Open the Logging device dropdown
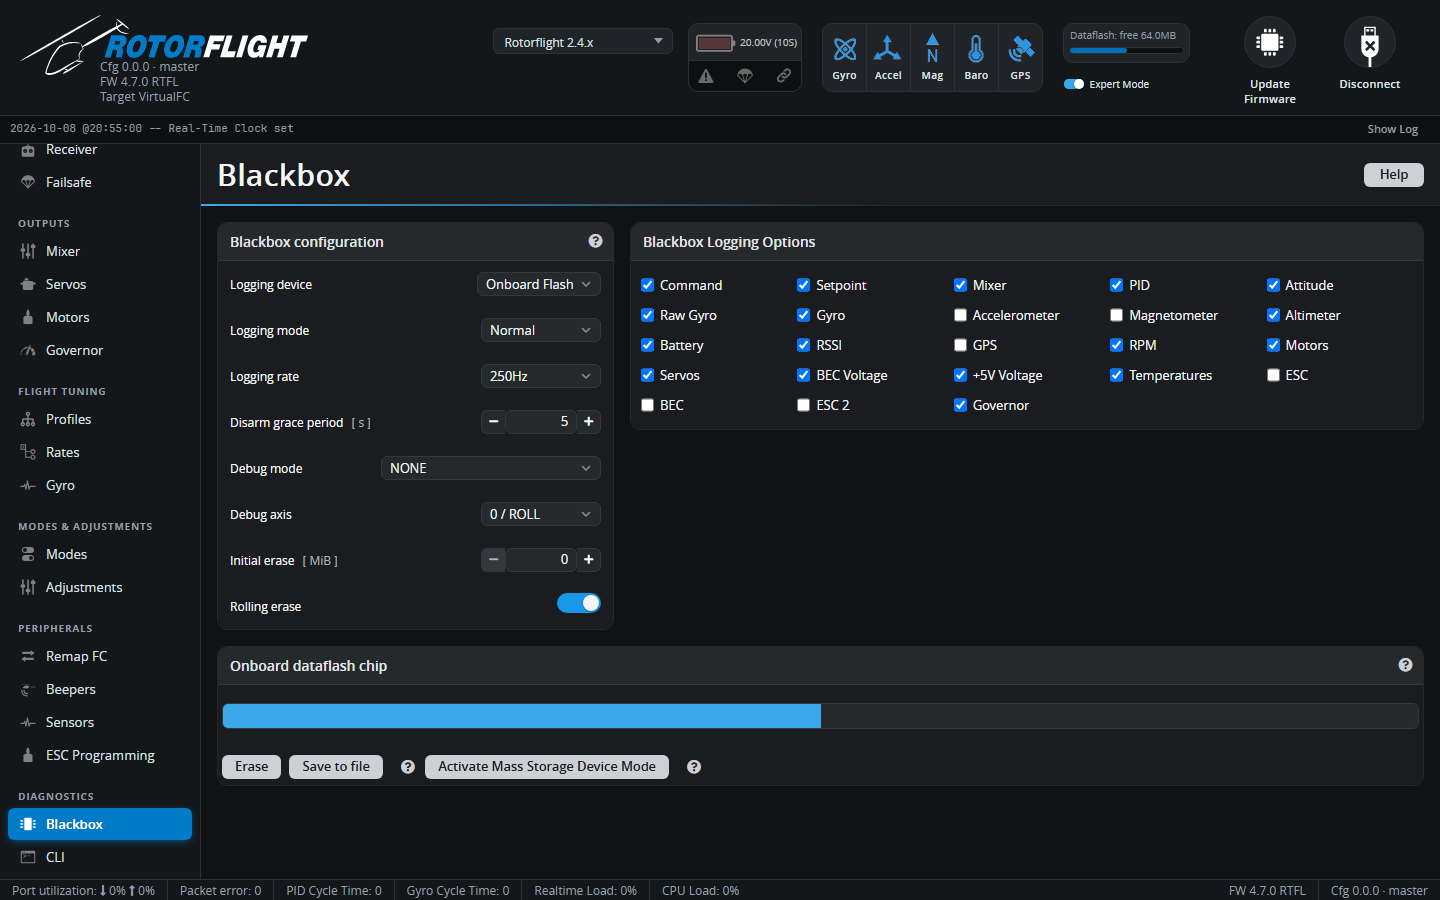Screen dimensions: 1440x900 point(539,284)
